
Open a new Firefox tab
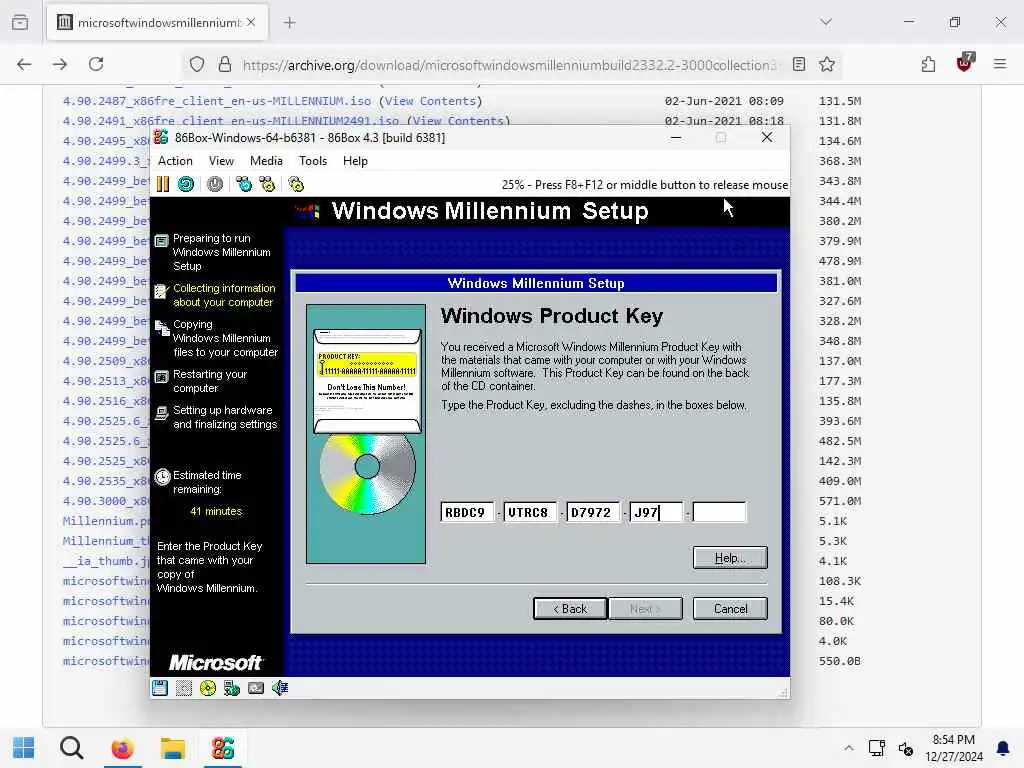click(x=290, y=23)
